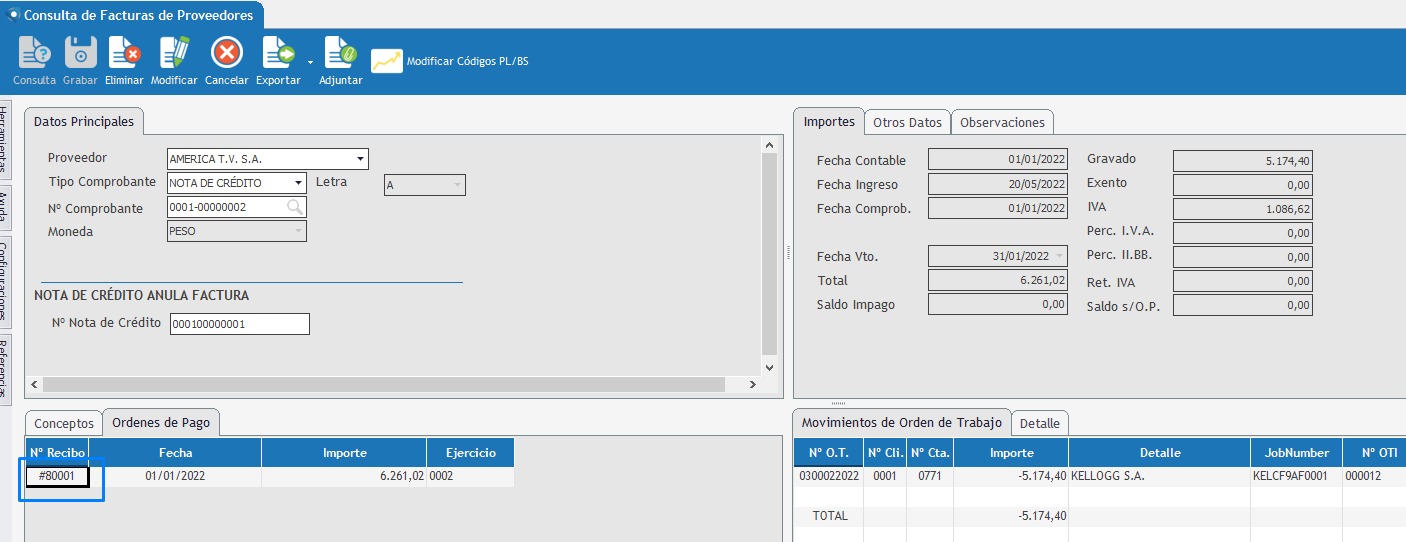This screenshot has height=542, width=1406.
Task: Open the Observaciones tab
Action: point(1002,122)
